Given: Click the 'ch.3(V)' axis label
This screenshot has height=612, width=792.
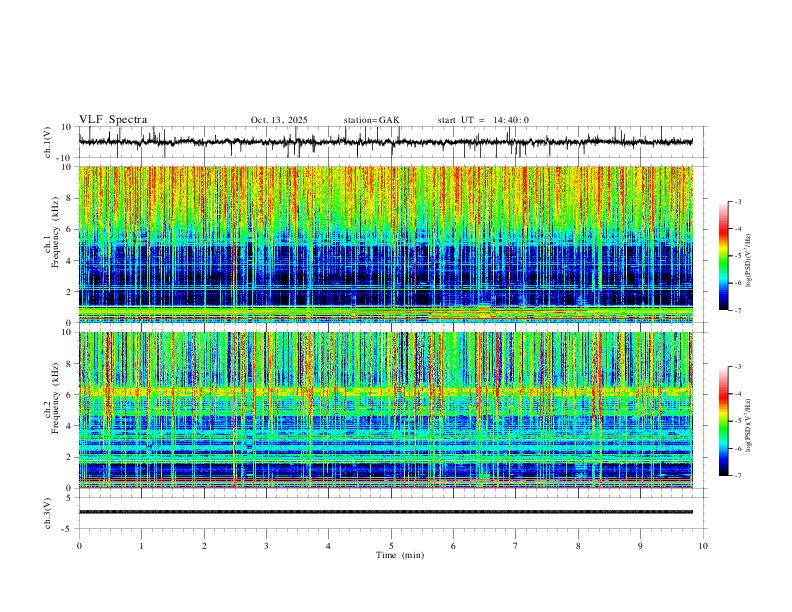Looking at the screenshot, I should (48, 513).
